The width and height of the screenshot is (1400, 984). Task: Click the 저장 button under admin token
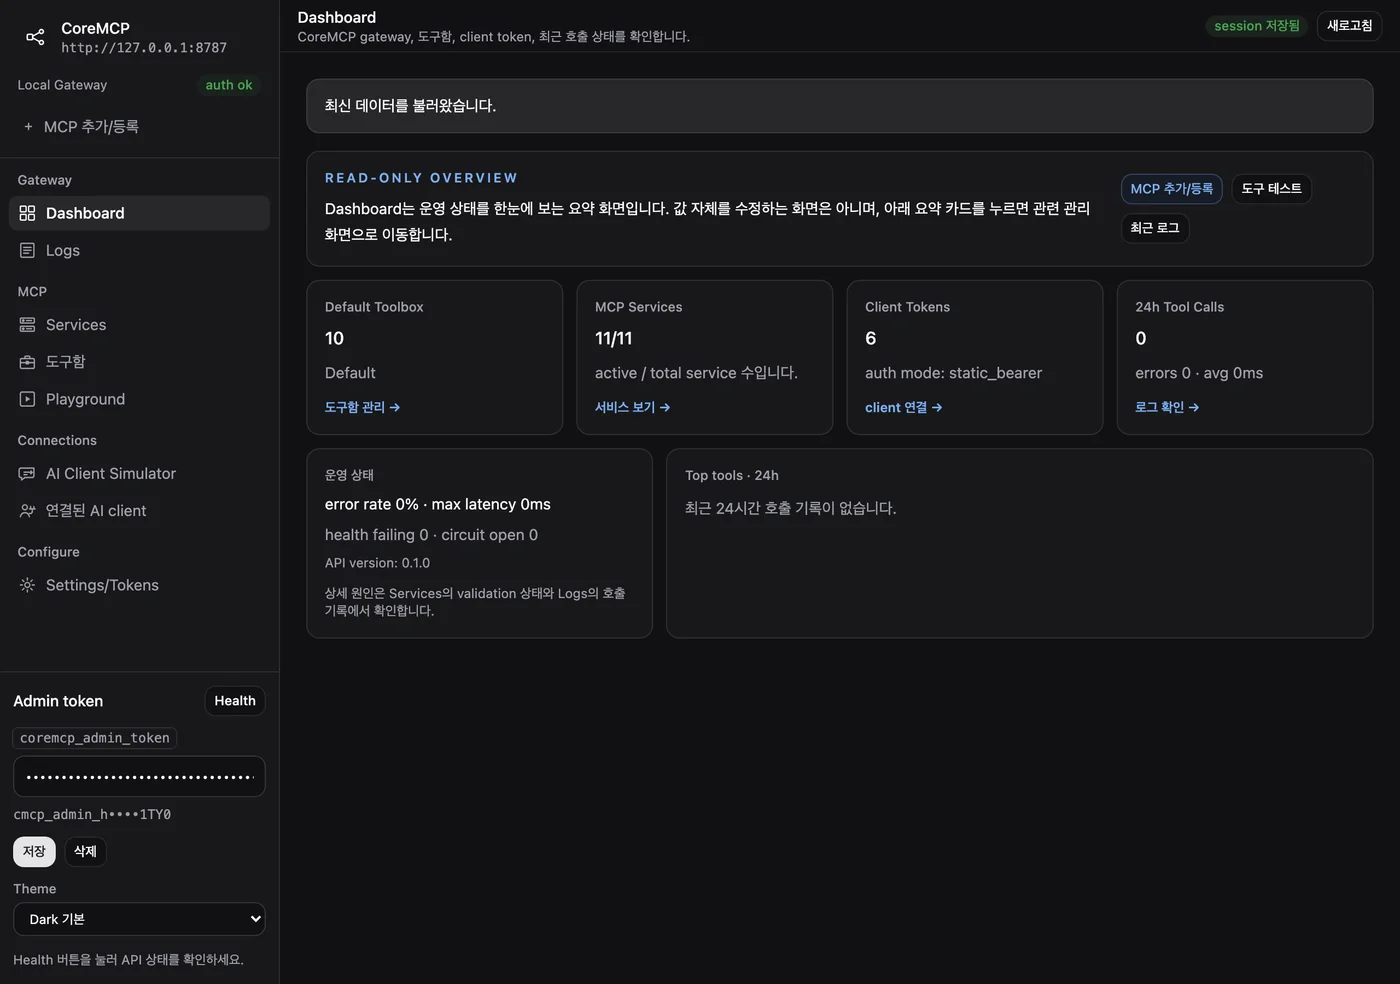pos(34,852)
